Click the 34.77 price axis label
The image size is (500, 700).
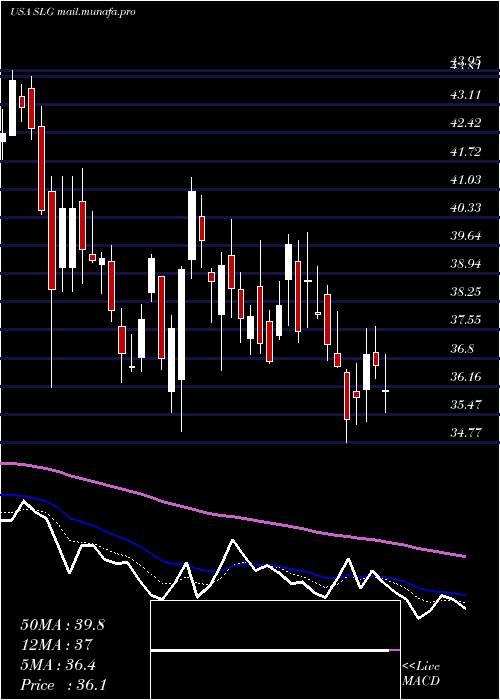pos(466,433)
